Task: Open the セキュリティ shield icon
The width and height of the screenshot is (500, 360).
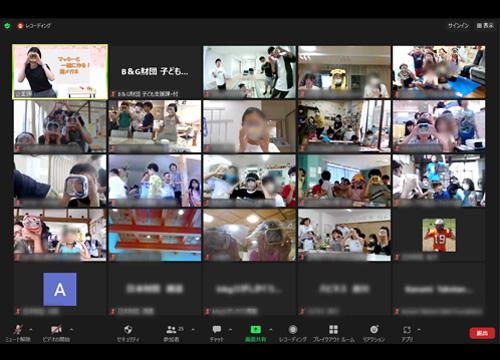Action: click(128, 330)
